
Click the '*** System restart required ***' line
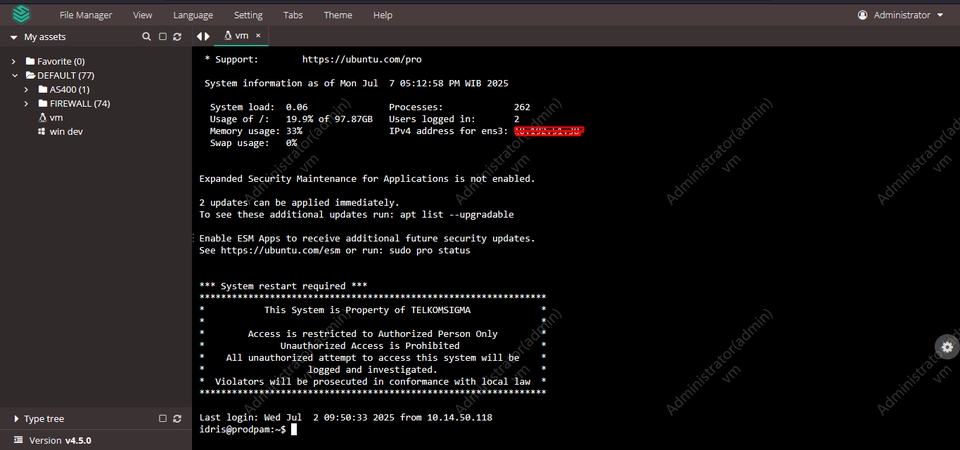283,286
